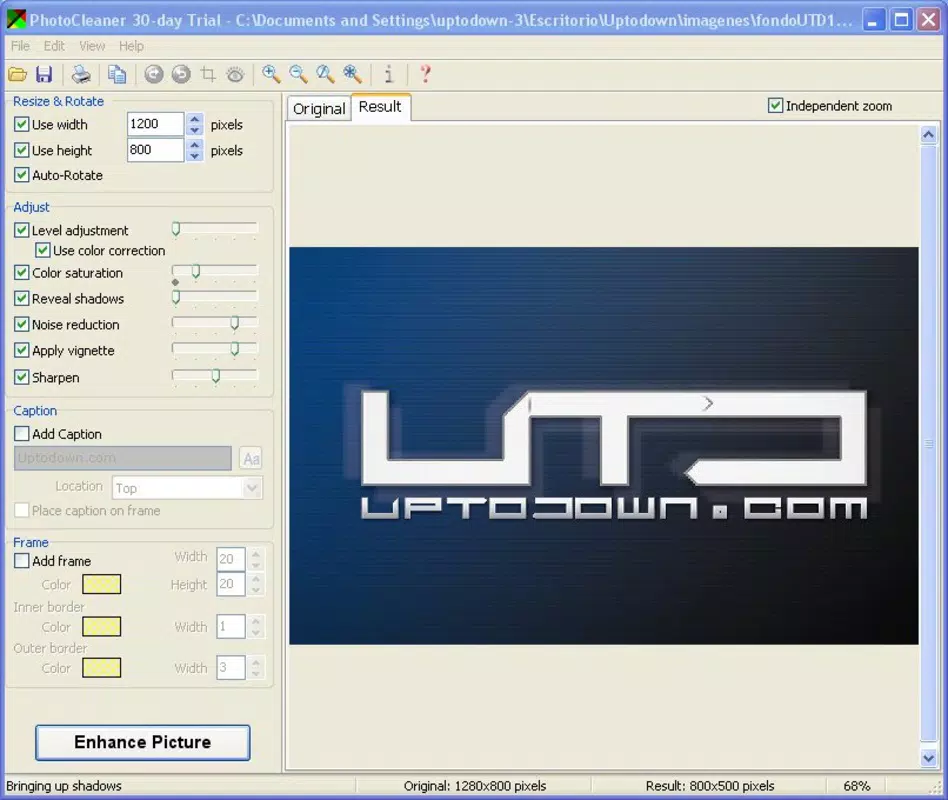
Task: Open the View menu
Action: (x=92, y=46)
